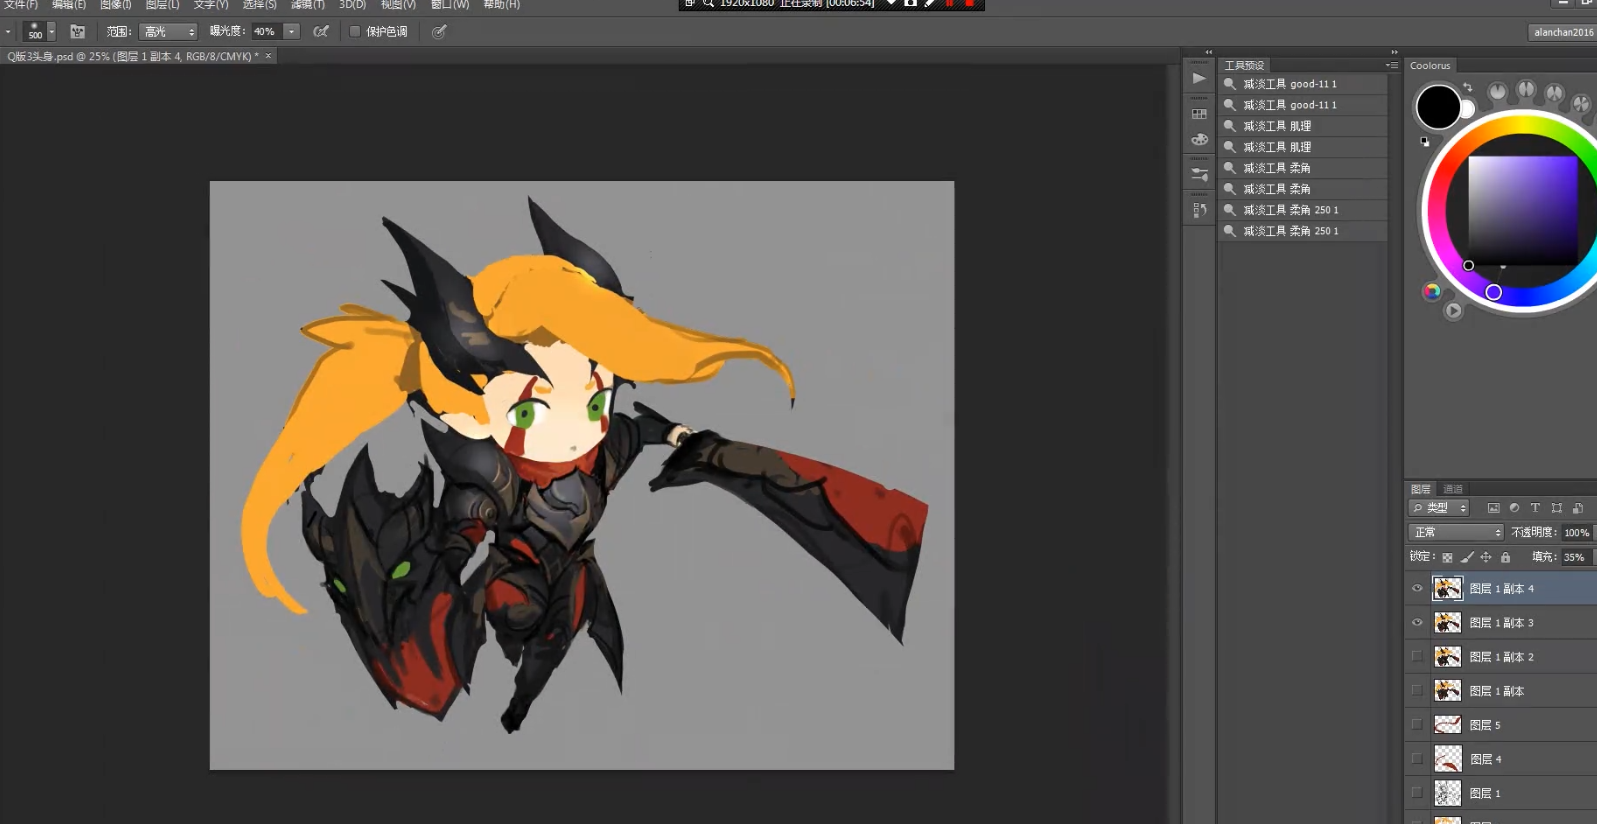The height and width of the screenshot is (824, 1597).
Task: Open the layout grid icon in side strip
Action: coord(1199,114)
